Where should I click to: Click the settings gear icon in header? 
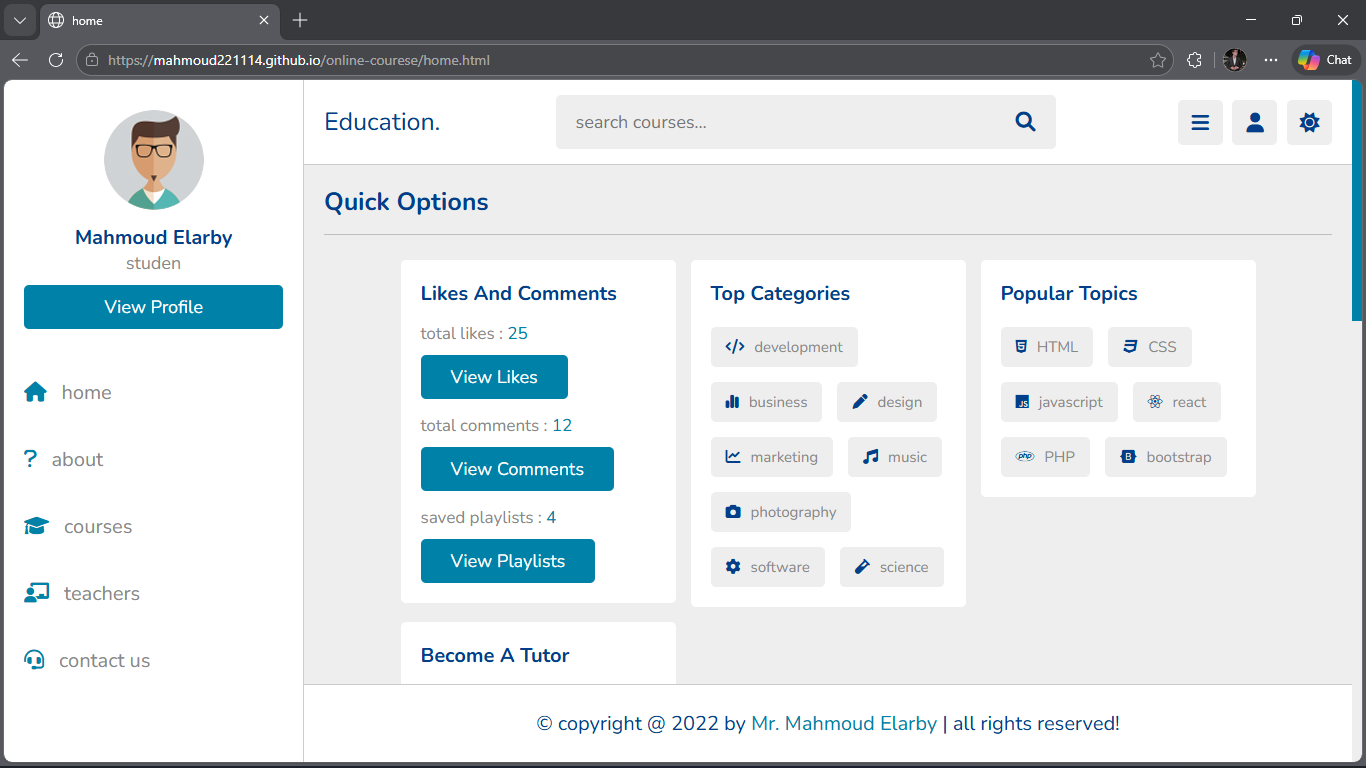coord(1309,121)
